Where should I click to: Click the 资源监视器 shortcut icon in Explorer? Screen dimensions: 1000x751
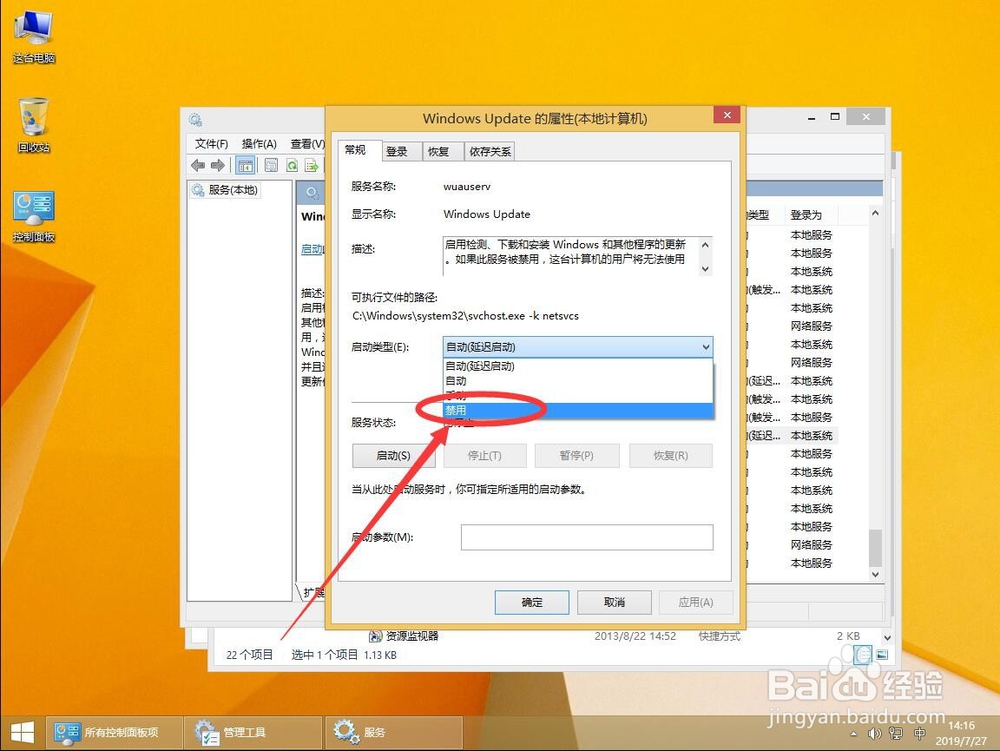point(376,636)
